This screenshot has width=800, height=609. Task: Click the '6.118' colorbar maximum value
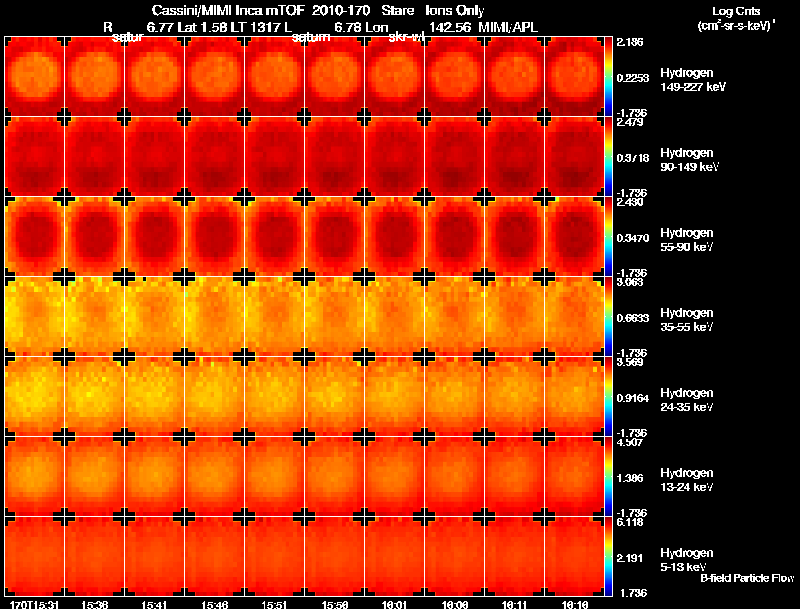(630, 523)
